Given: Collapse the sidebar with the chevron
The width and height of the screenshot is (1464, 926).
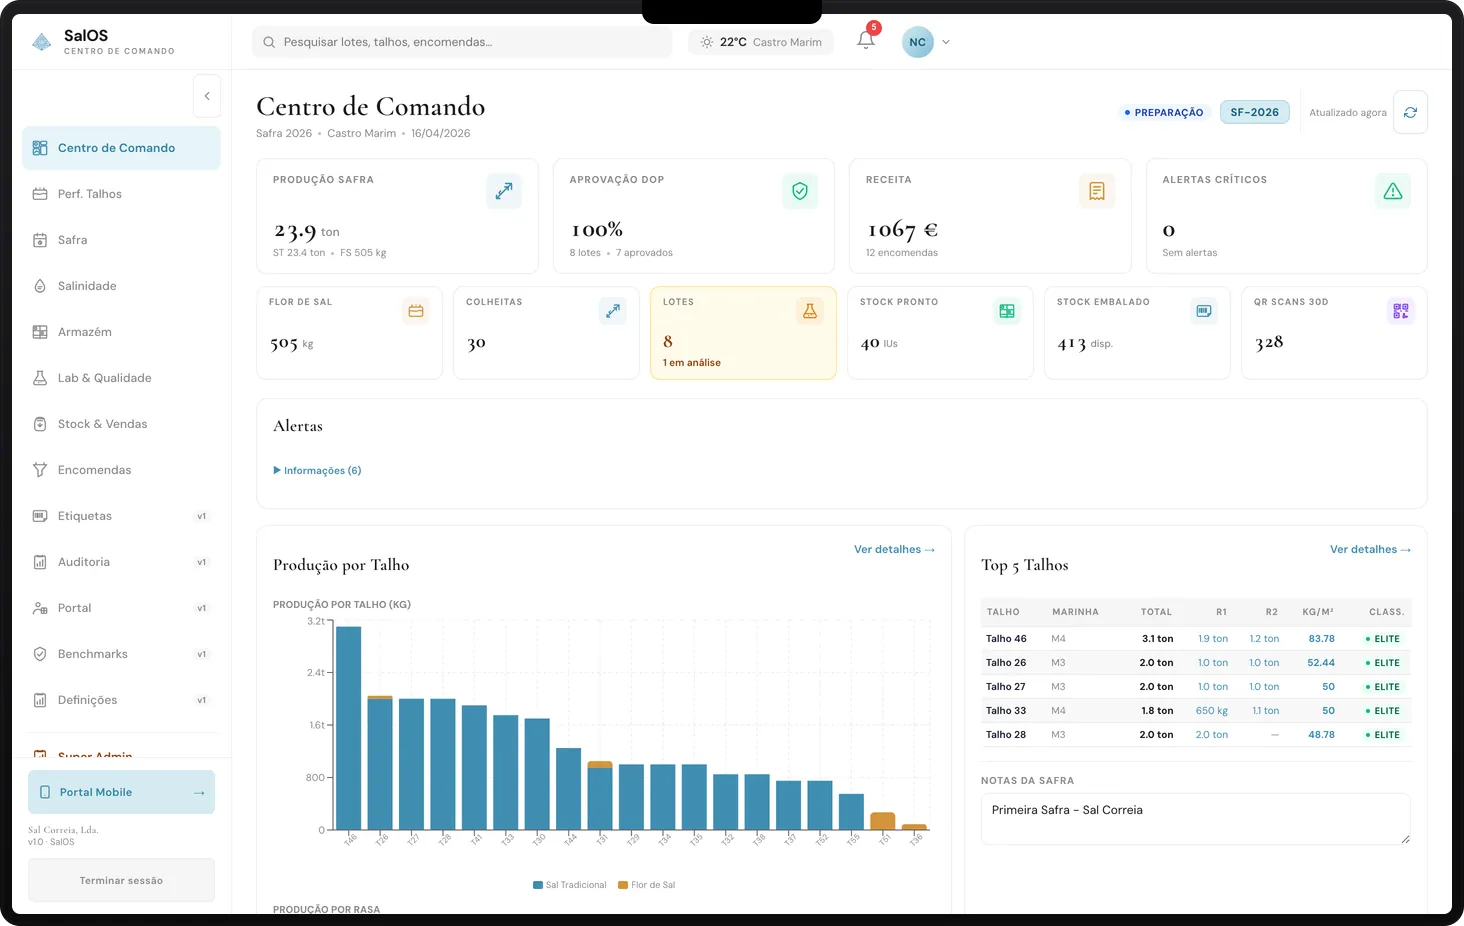Looking at the screenshot, I should (x=207, y=95).
